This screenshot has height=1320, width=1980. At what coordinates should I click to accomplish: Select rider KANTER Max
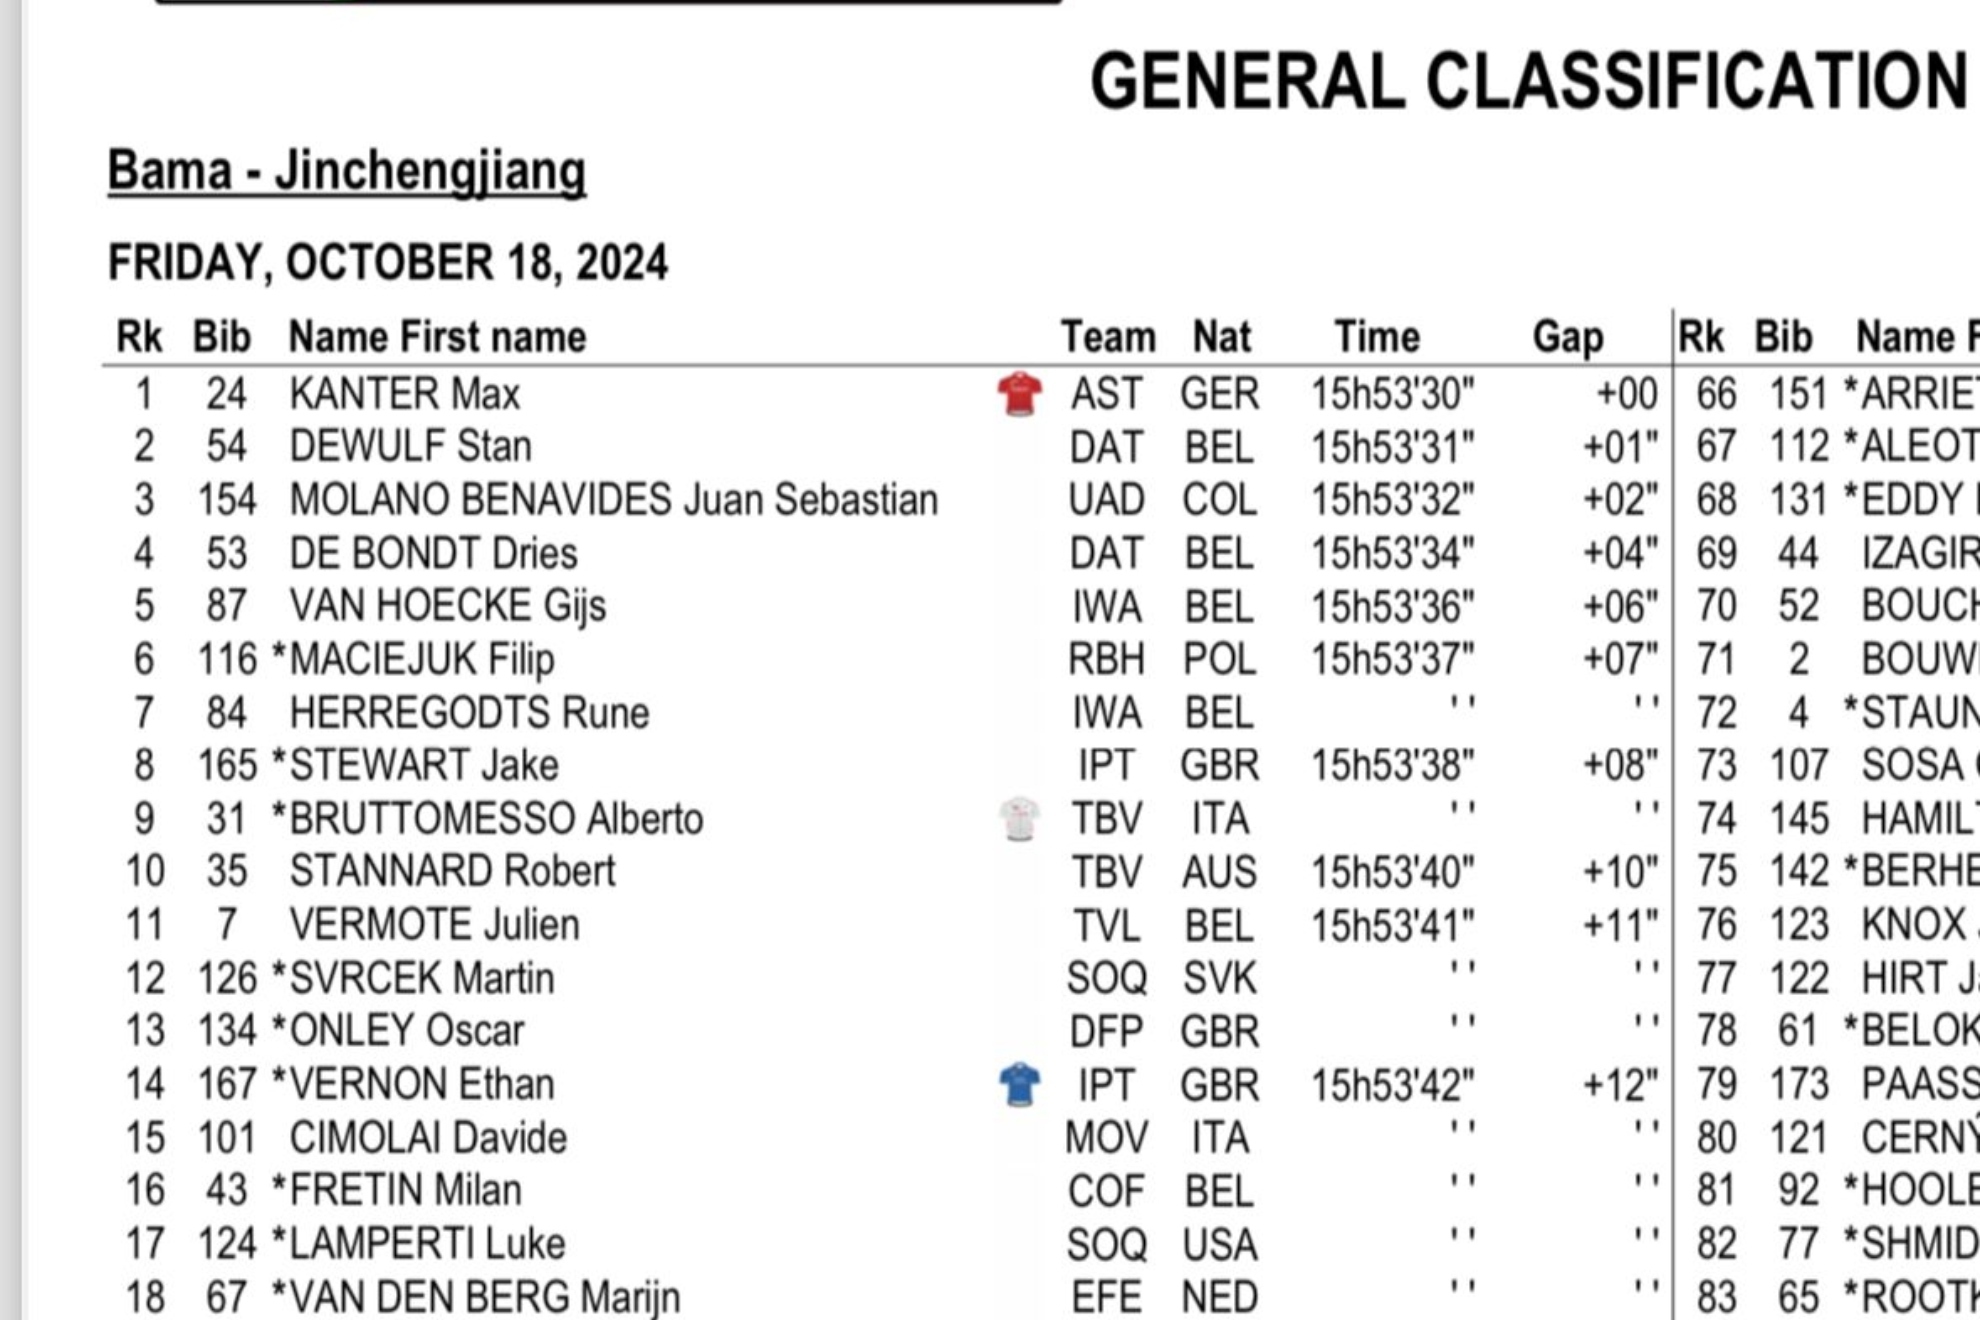pos(405,394)
